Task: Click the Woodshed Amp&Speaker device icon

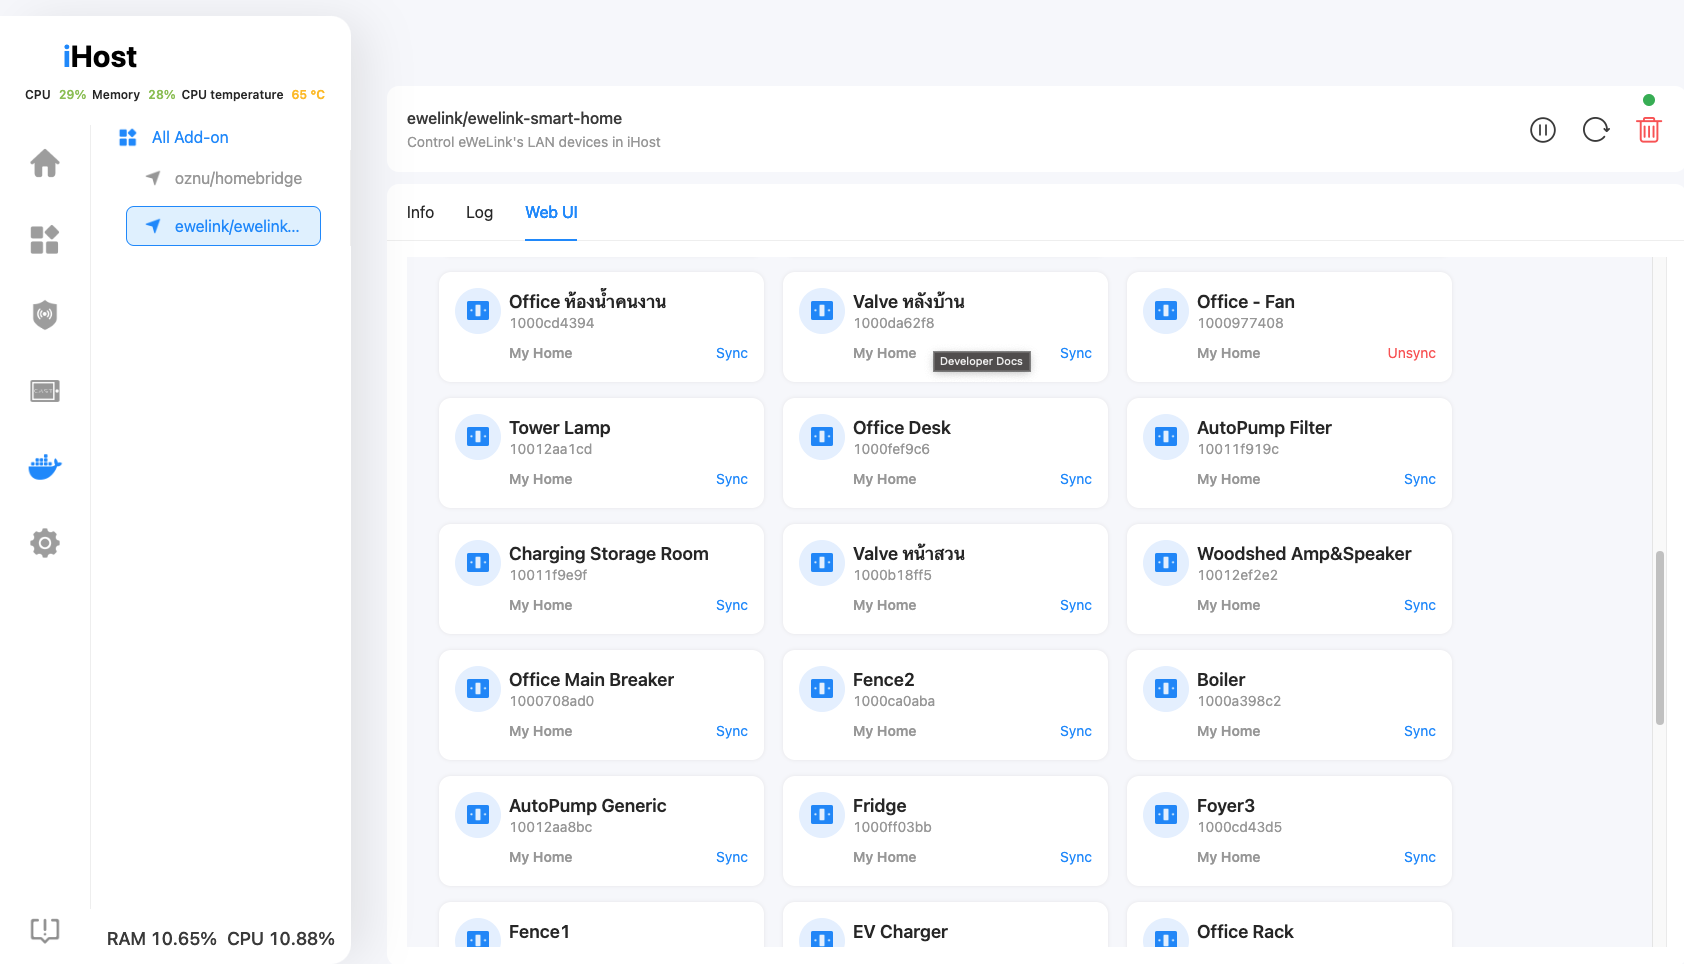Action: point(1166,563)
